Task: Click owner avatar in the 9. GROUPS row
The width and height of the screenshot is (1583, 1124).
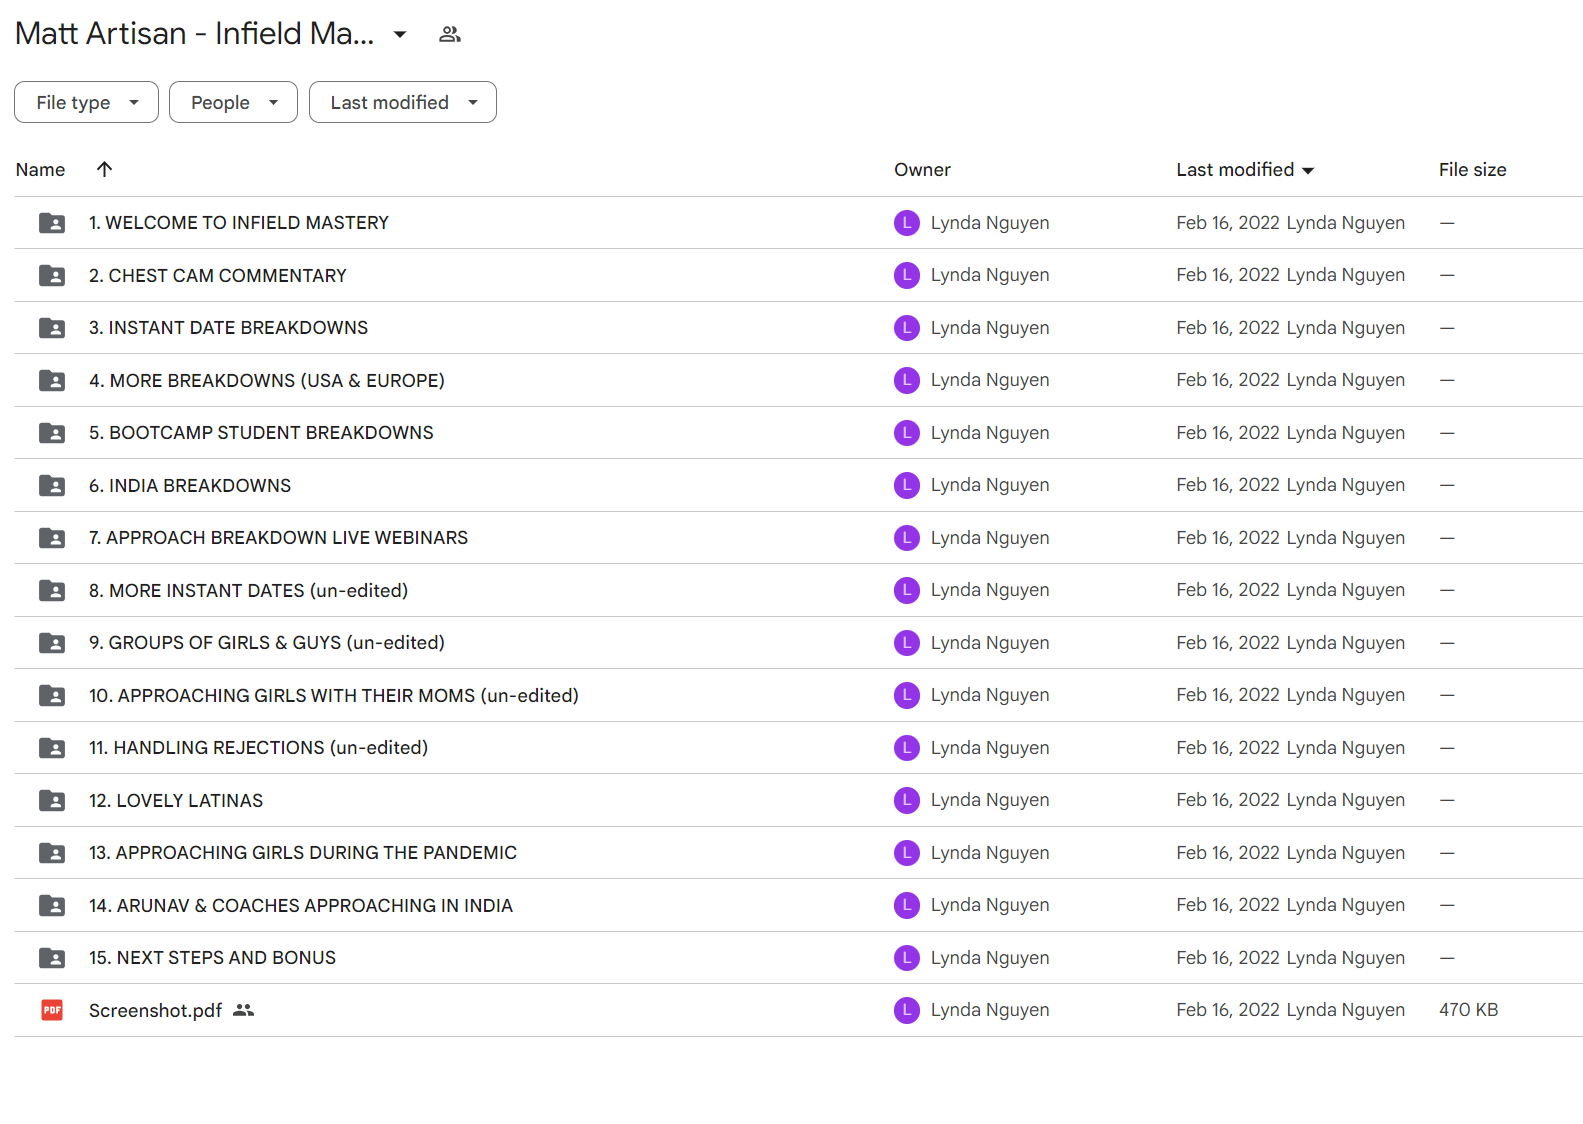Action: (x=907, y=643)
